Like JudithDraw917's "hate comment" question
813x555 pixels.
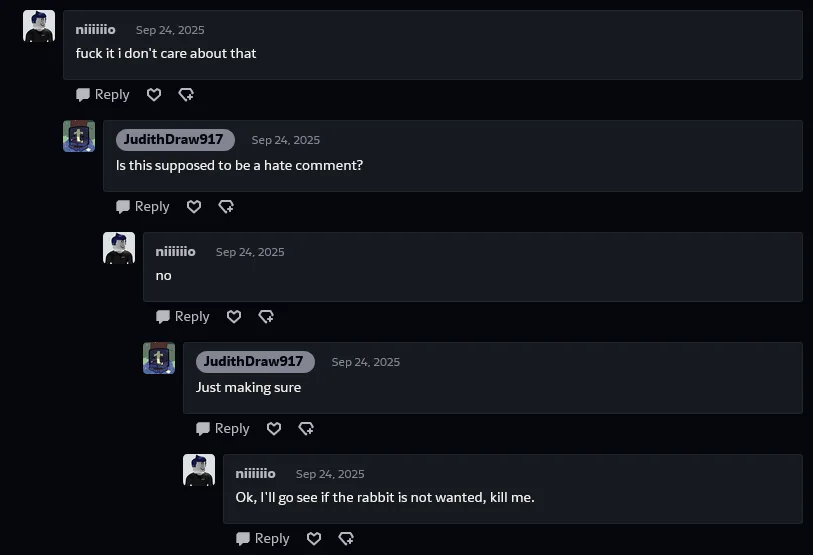[194, 207]
